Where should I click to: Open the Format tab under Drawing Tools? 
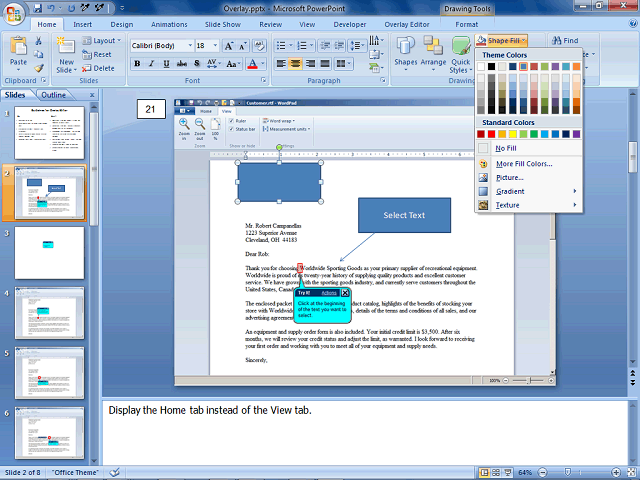[467, 24]
